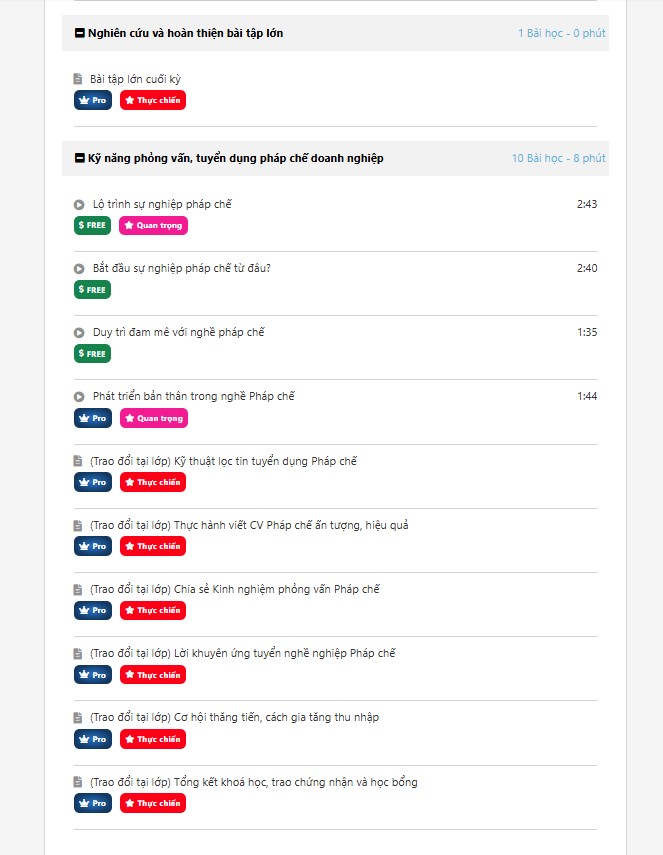This screenshot has width=663, height=855.
Task: Click FREE badge under "Lộ trình sự nghiệp pháp chế"
Action: point(92,225)
